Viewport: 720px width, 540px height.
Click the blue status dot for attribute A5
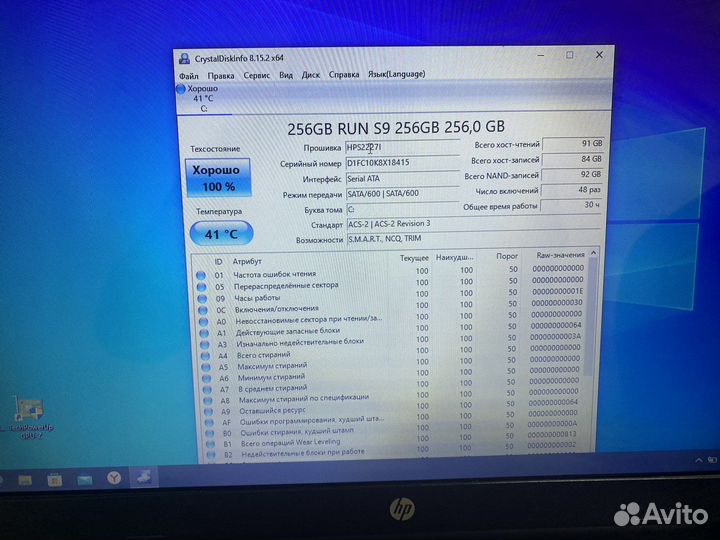tap(206, 367)
